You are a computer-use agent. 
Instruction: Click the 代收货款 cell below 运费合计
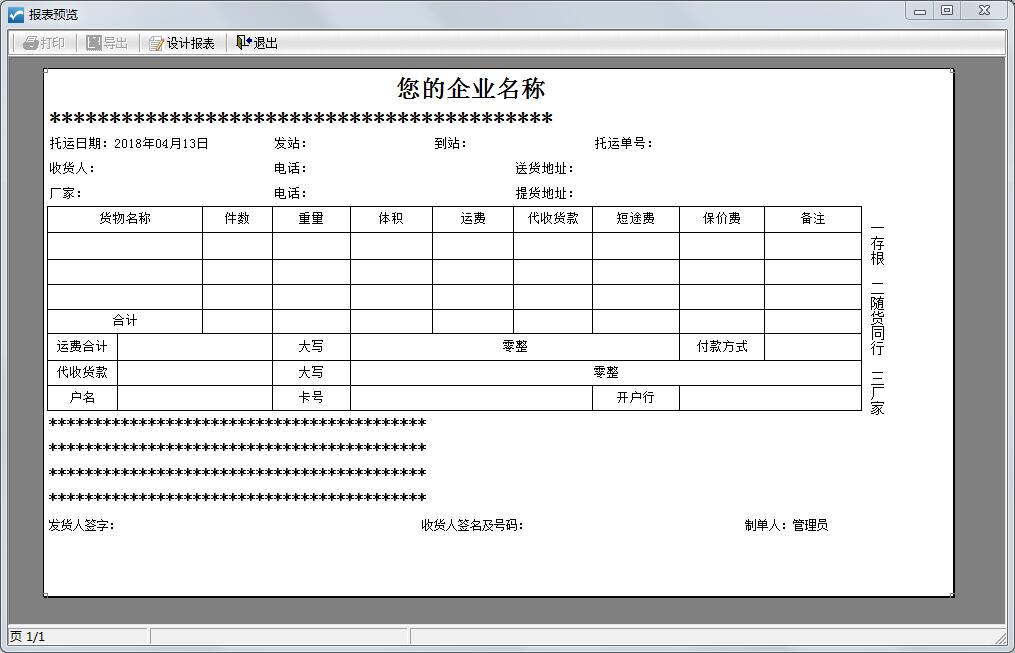[82, 373]
